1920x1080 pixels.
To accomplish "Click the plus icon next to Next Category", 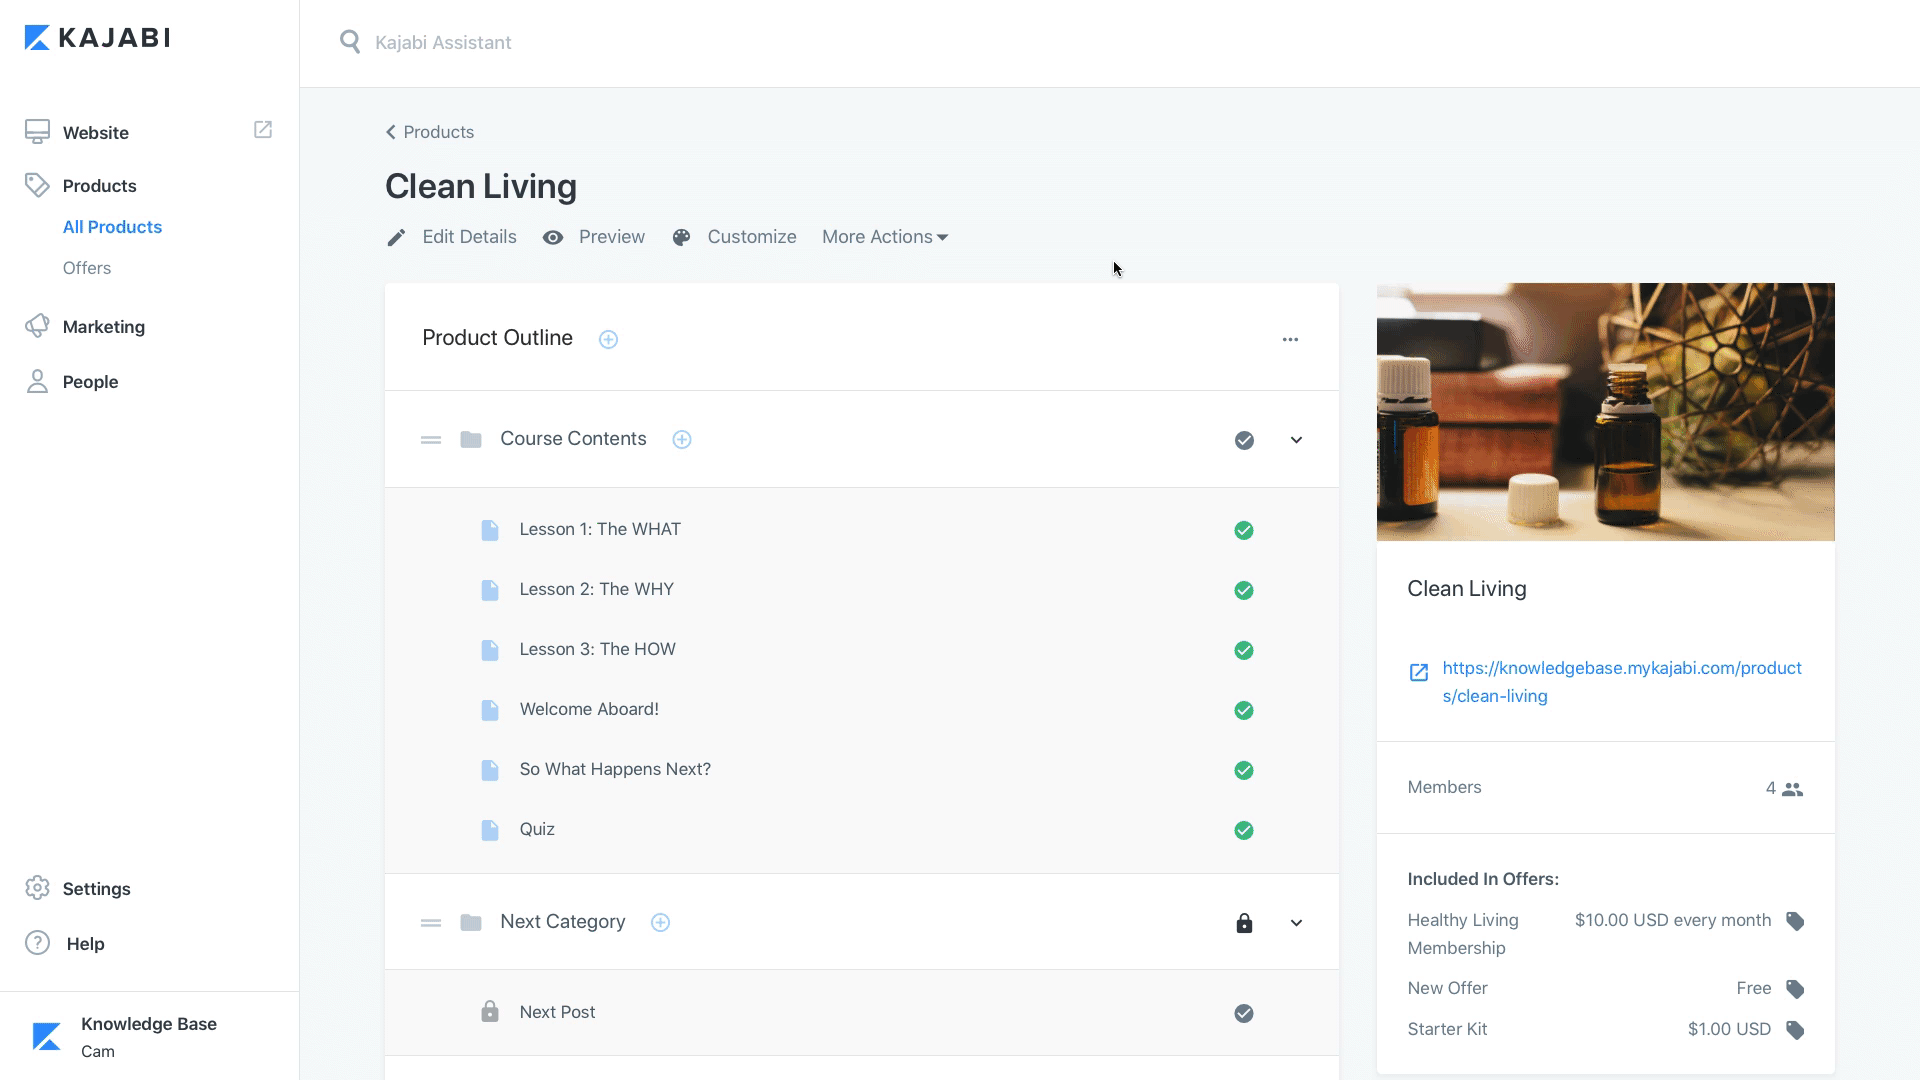I will pyautogui.click(x=660, y=923).
